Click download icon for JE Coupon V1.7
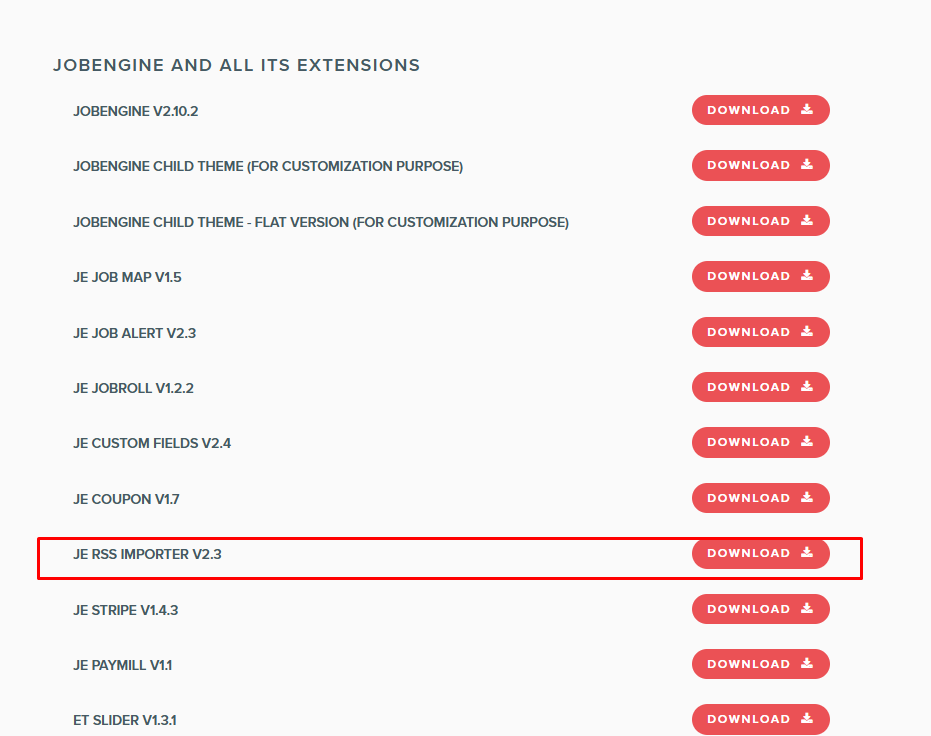Screen dimensions: 931x736 [x=807, y=498]
